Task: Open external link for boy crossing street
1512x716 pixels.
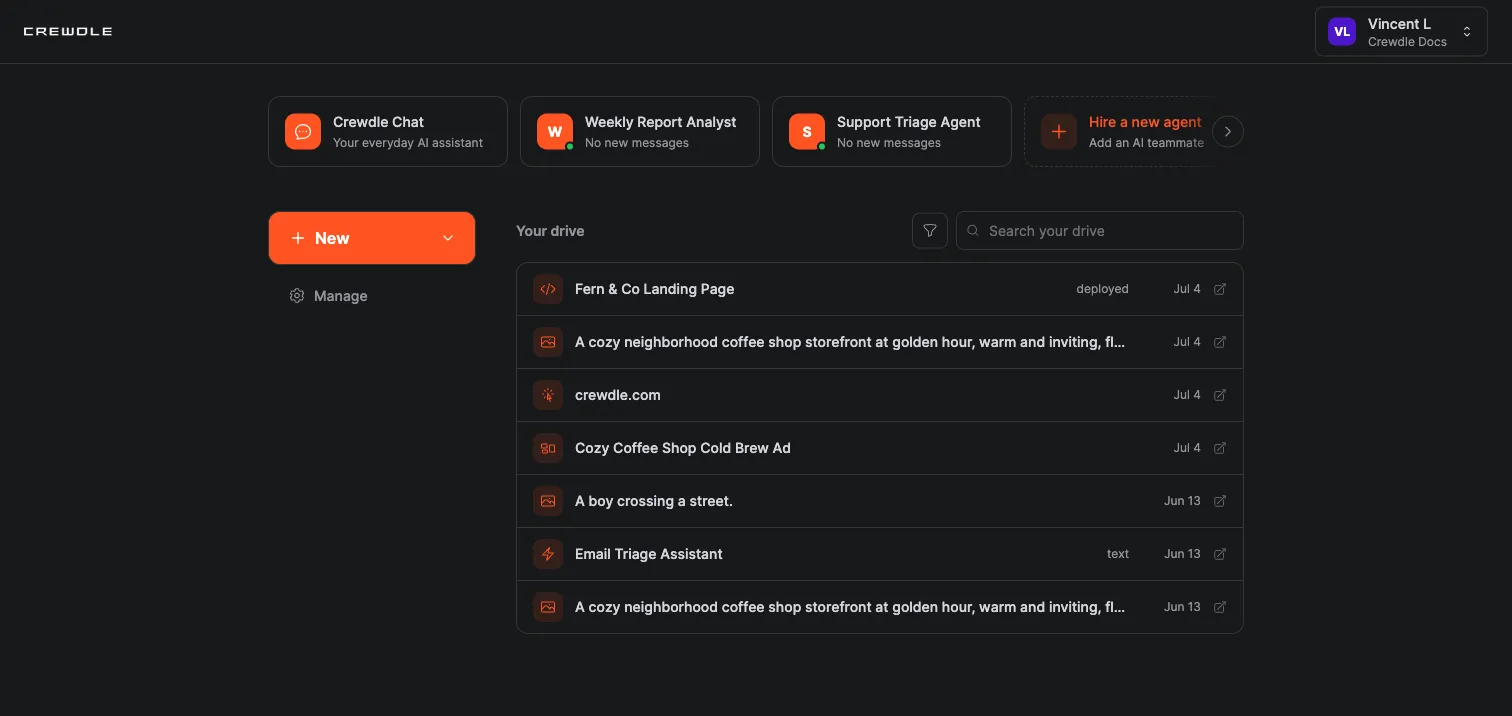Action: tap(1220, 501)
